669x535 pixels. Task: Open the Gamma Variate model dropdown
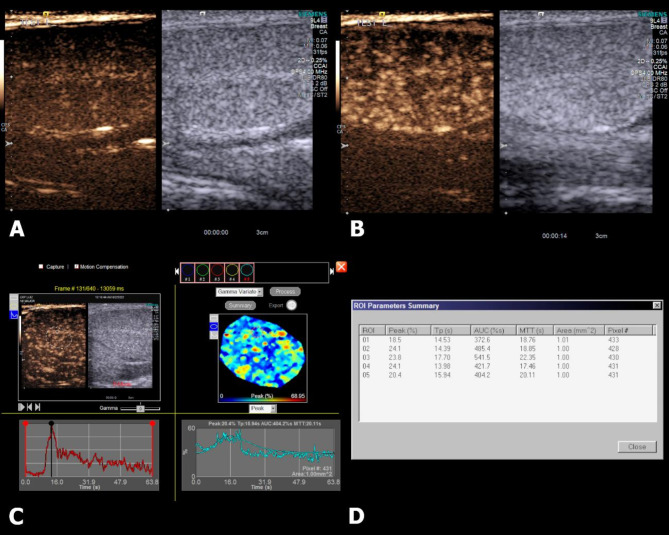point(239,292)
